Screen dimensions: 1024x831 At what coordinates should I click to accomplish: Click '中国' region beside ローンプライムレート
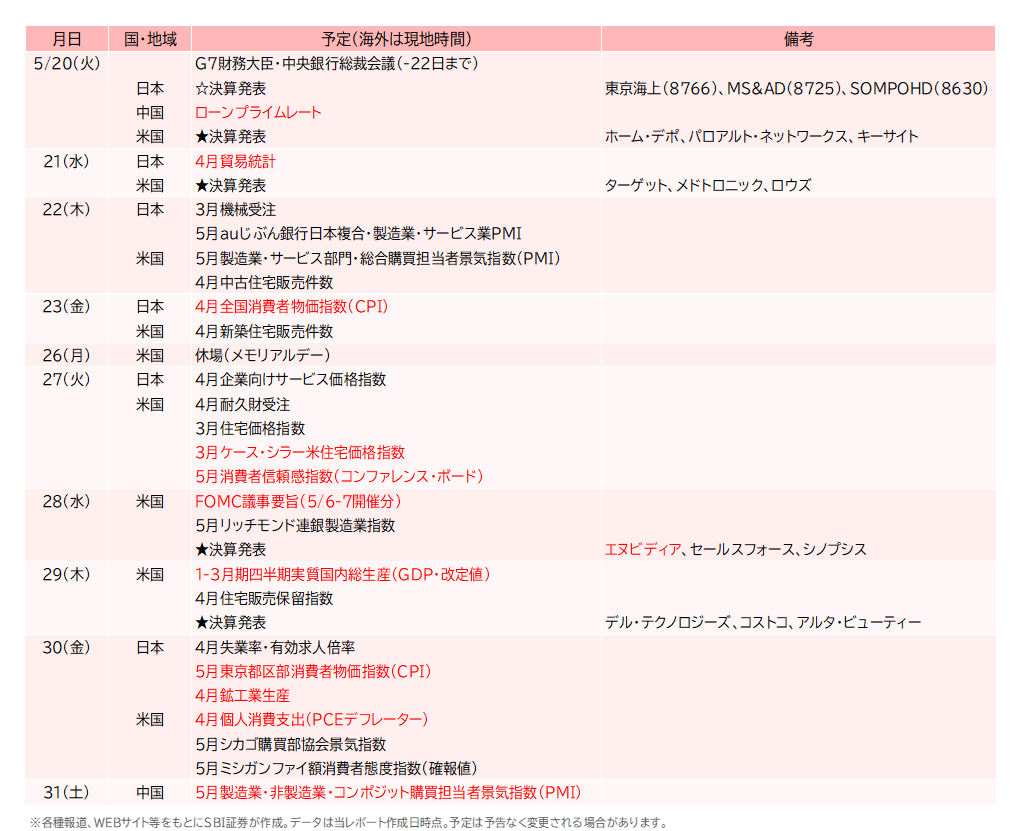(x=150, y=112)
